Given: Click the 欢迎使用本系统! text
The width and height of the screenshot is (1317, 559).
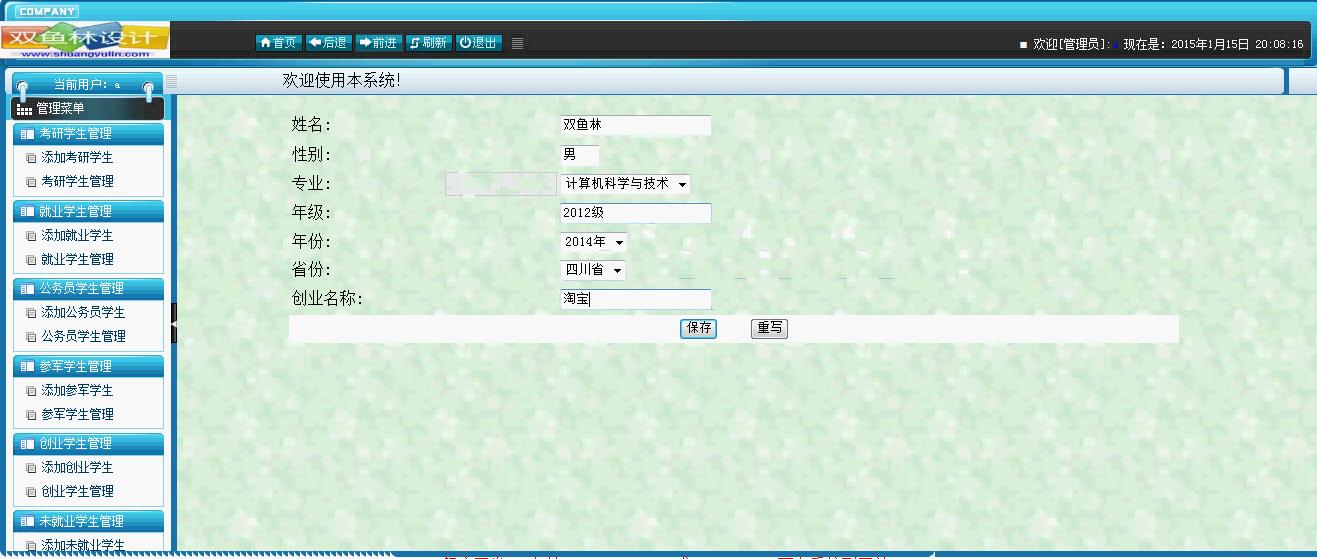Looking at the screenshot, I should point(342,81).
